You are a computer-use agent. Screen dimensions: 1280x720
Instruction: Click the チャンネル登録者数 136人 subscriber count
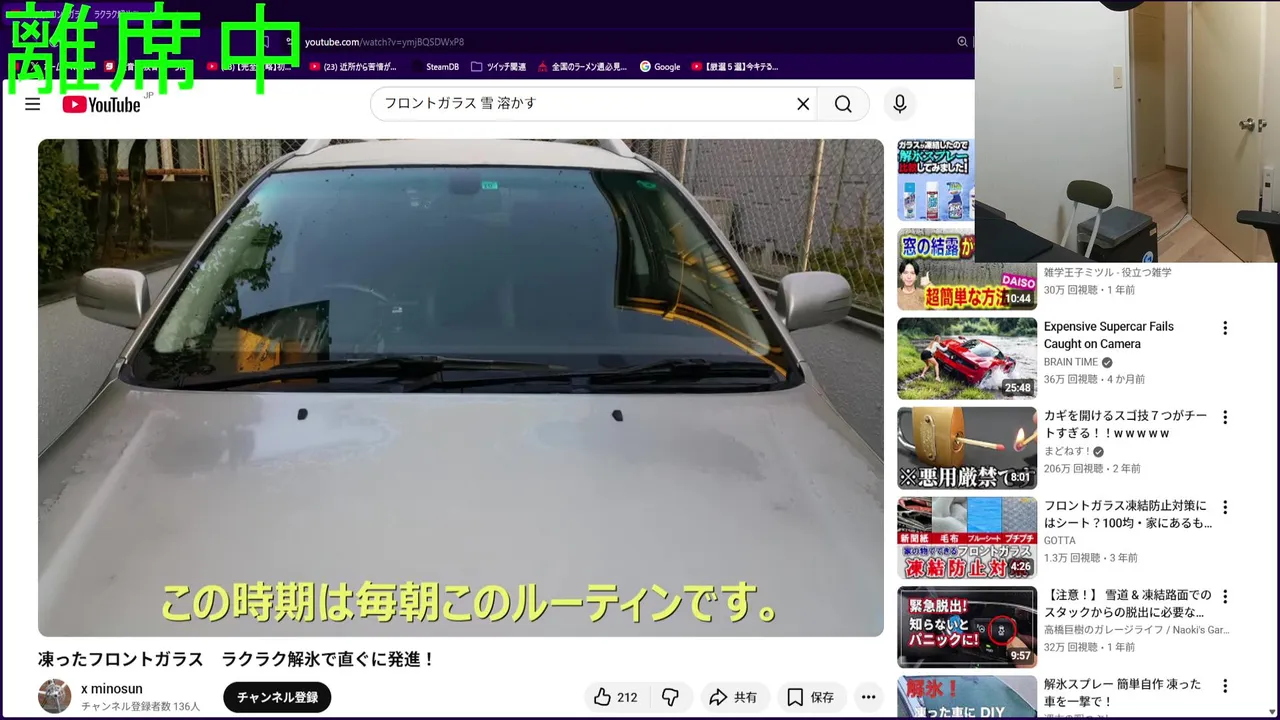pos(140,706)
